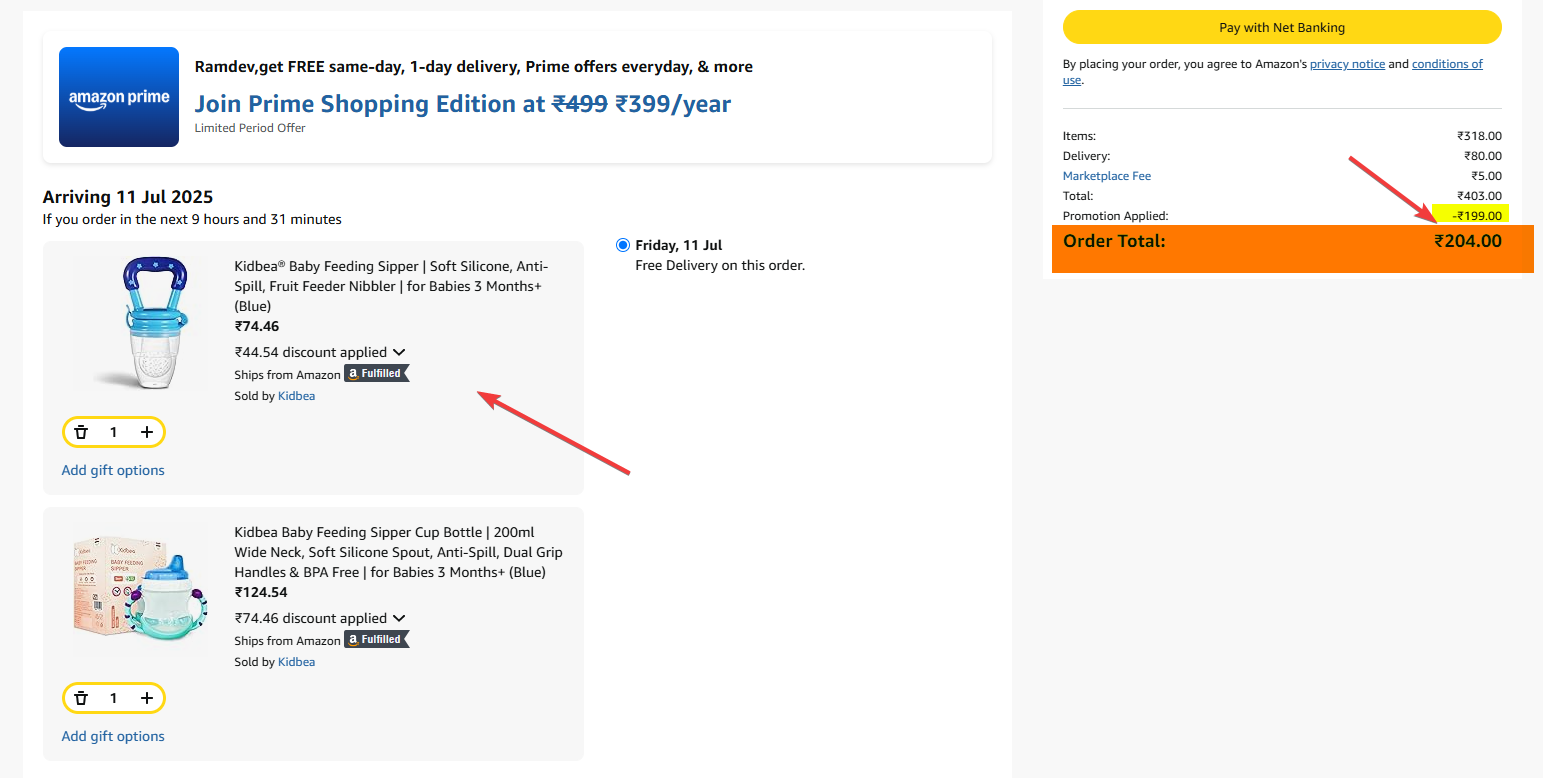This screenshot has height=778, width=1543.
Task: Click Promotion Applied -₹199.00 value
Action: [1477, 216]
